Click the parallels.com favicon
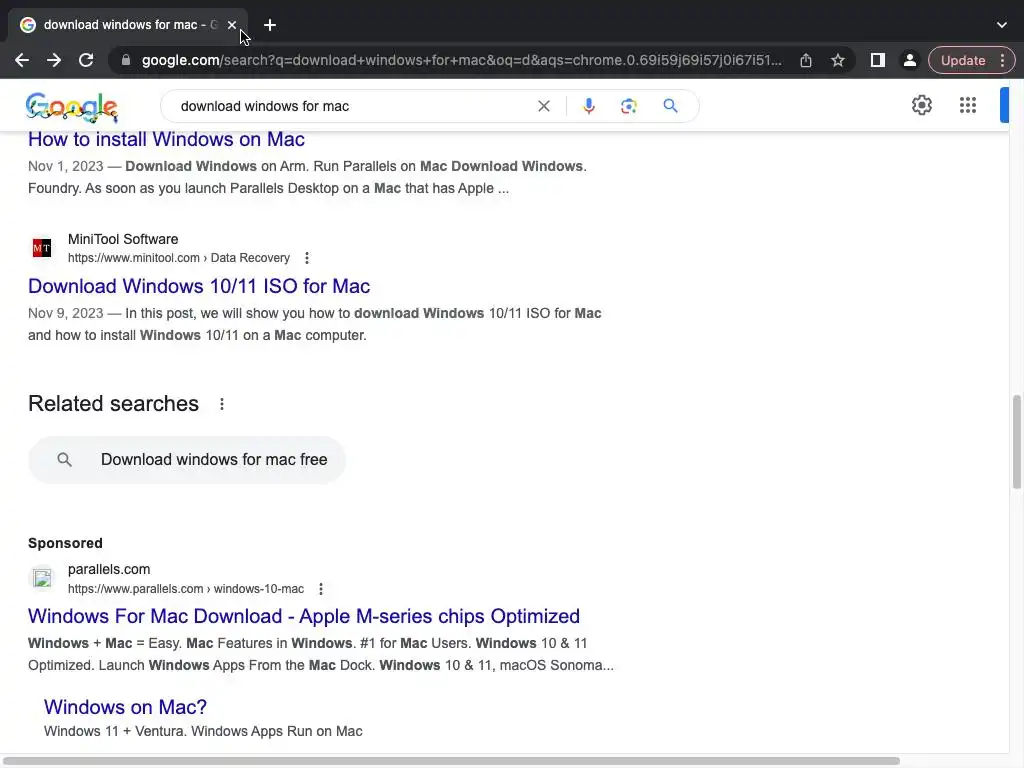 pos(42,578)
